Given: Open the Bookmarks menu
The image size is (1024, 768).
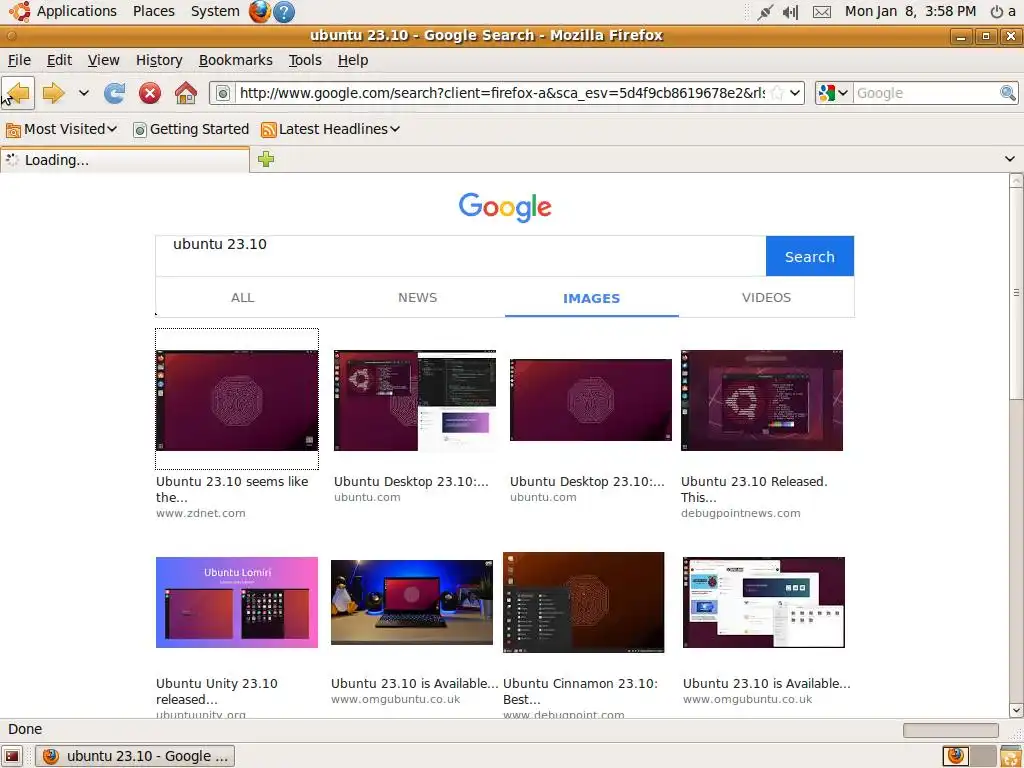Looking at the screenshot, I should click(236, 60).
